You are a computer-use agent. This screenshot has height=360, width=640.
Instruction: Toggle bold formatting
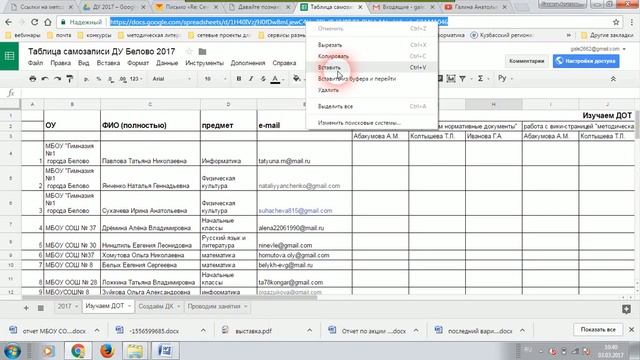click(x=239, y=79)
